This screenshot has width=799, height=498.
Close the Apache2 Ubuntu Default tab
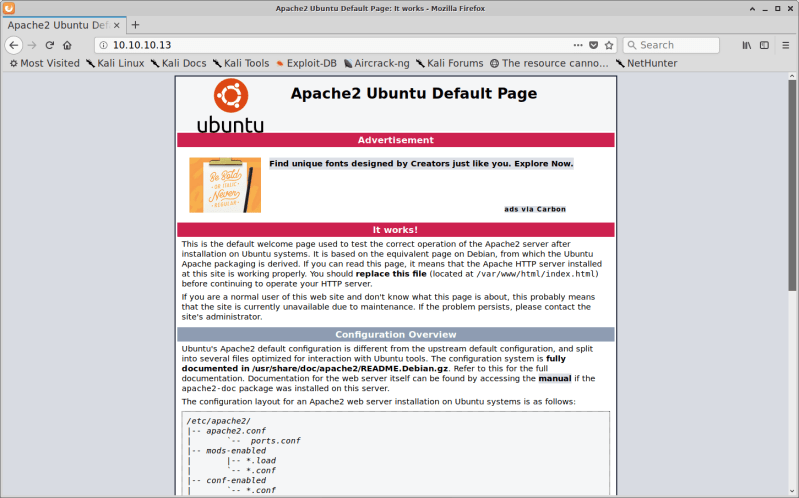117,25
